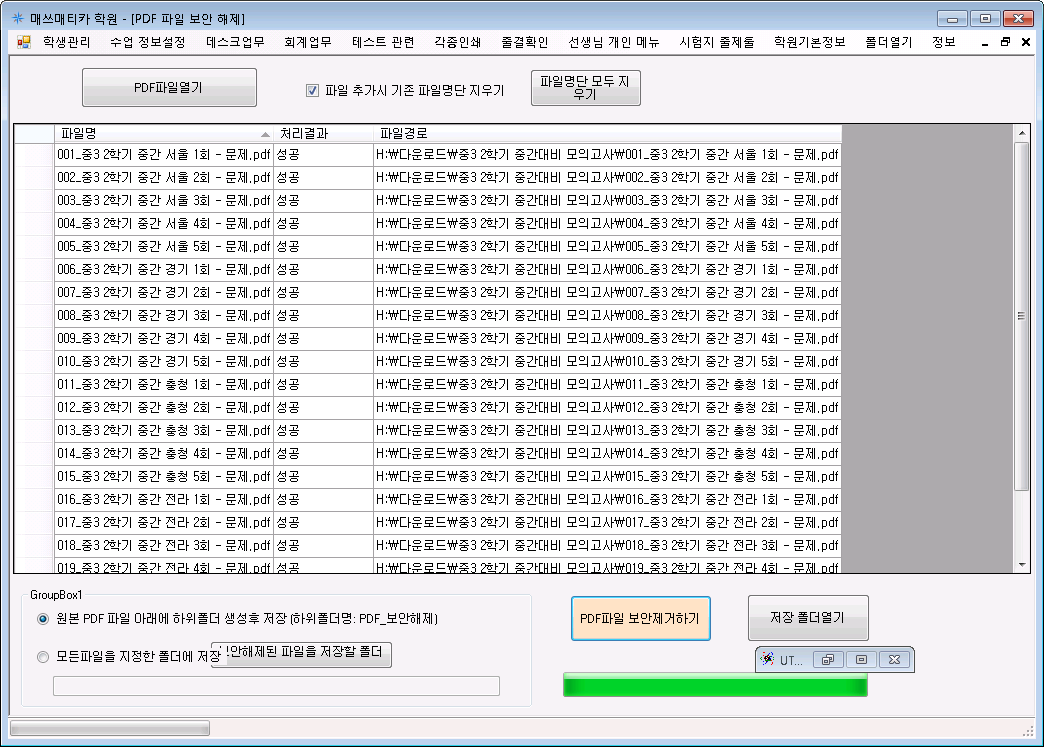This screenshot has height=747, width=1044.
Task: Click row header selector of 001 row
Action: click(35, 154)
